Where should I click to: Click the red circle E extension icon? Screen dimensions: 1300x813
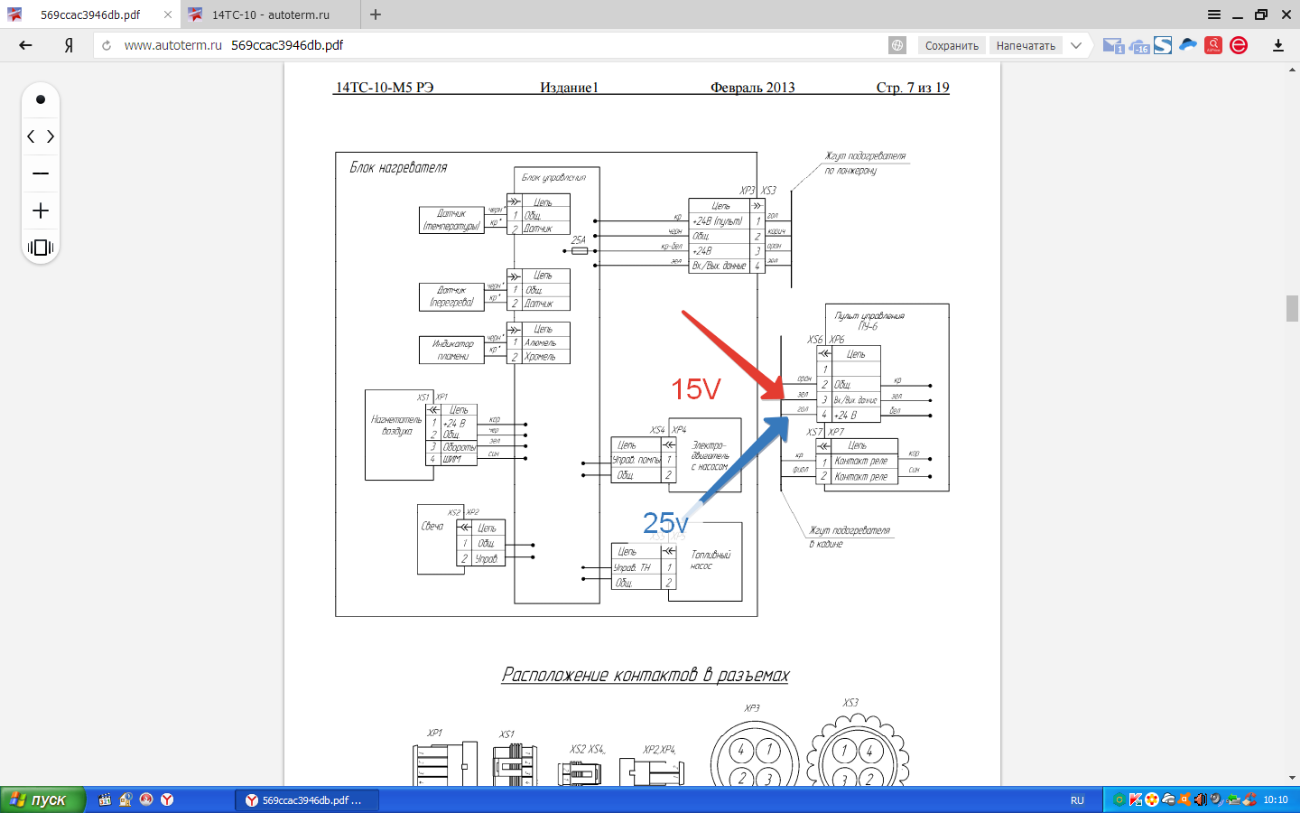[x=1238, y=46]
